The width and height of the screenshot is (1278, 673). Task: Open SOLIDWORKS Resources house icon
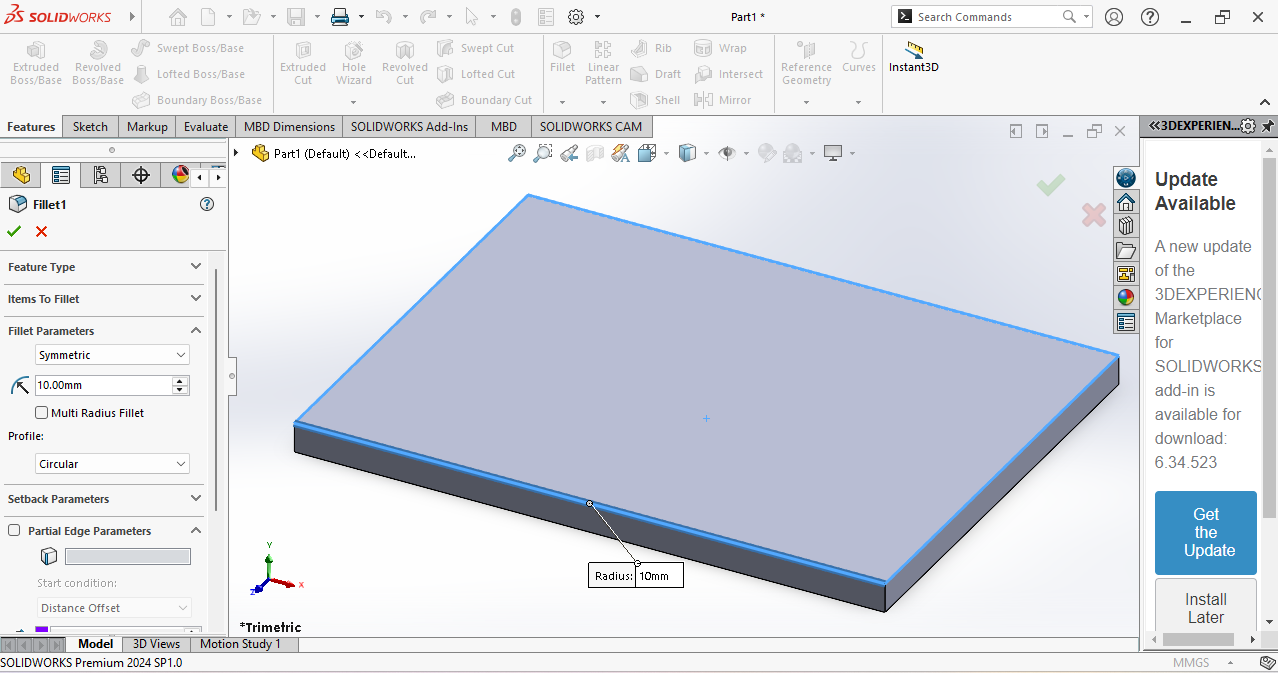point(1126,202)
